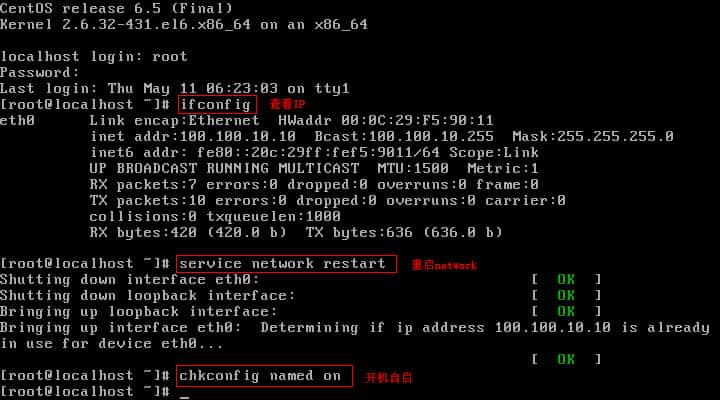Screen dimensions: 720x400
Task: Click the red annotation next to chkconfig
Action: pos(388,377)
